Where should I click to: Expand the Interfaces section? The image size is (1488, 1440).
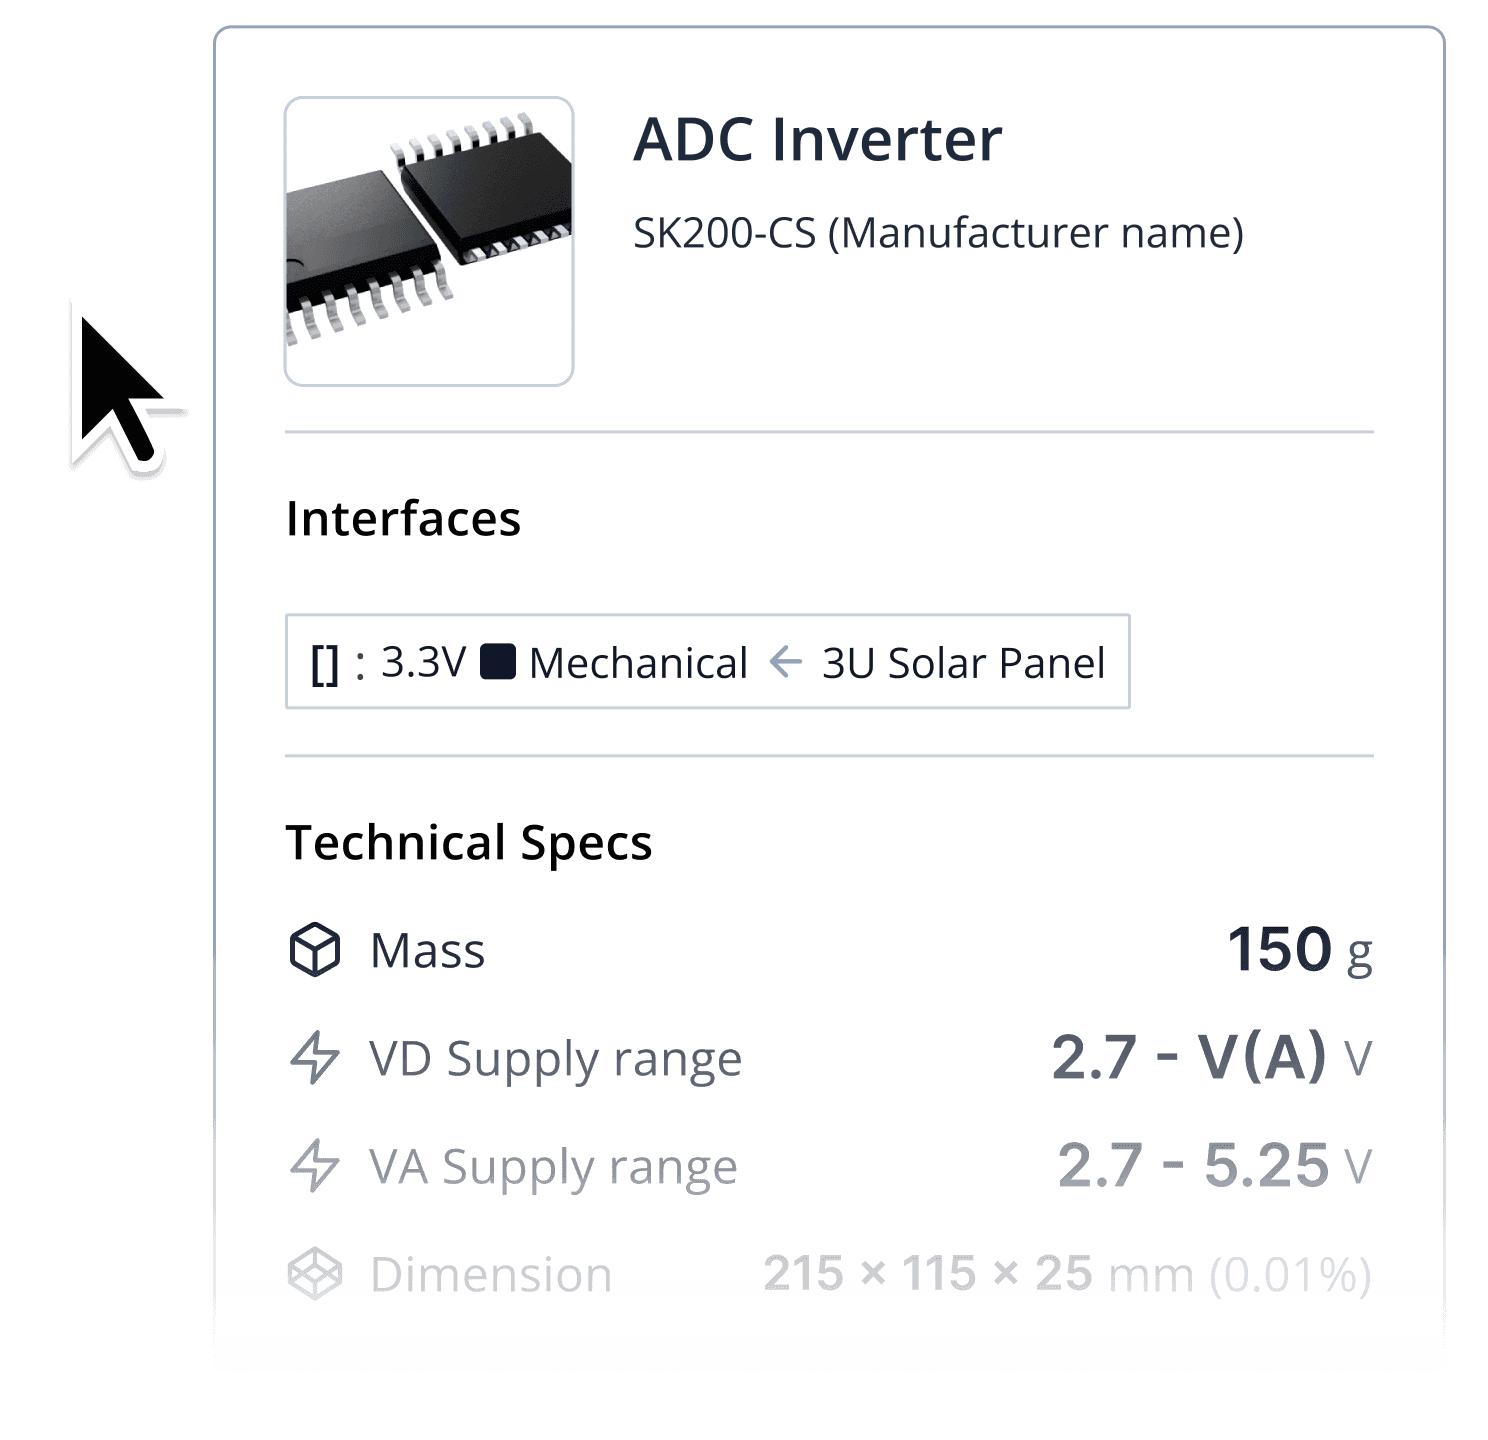point(404,517)
